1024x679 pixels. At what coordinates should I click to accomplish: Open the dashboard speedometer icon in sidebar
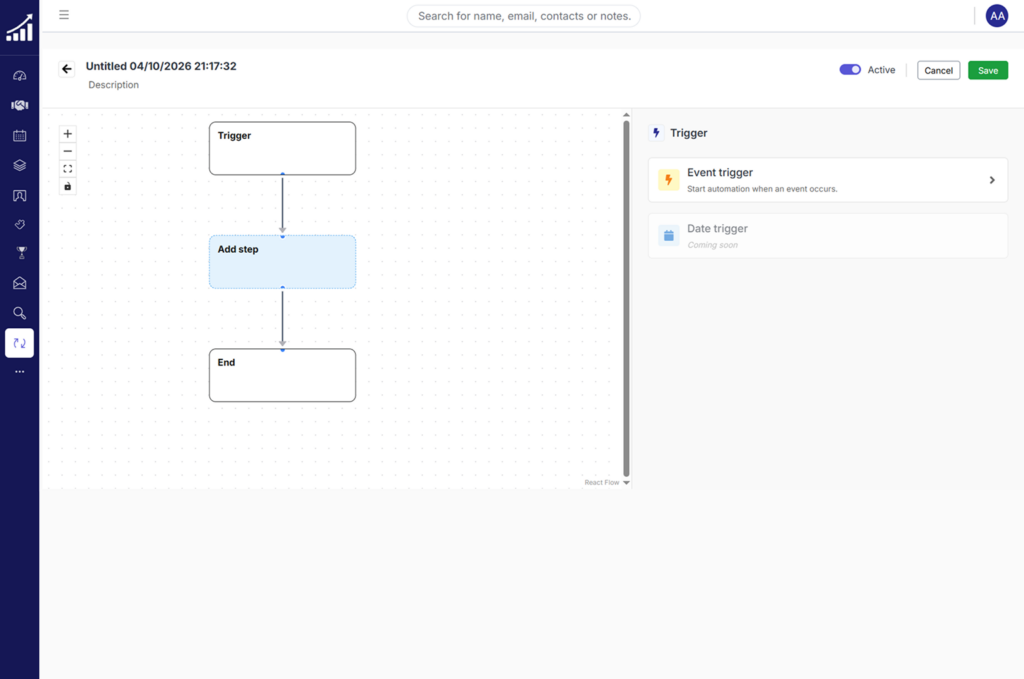(x=19, y=76)
